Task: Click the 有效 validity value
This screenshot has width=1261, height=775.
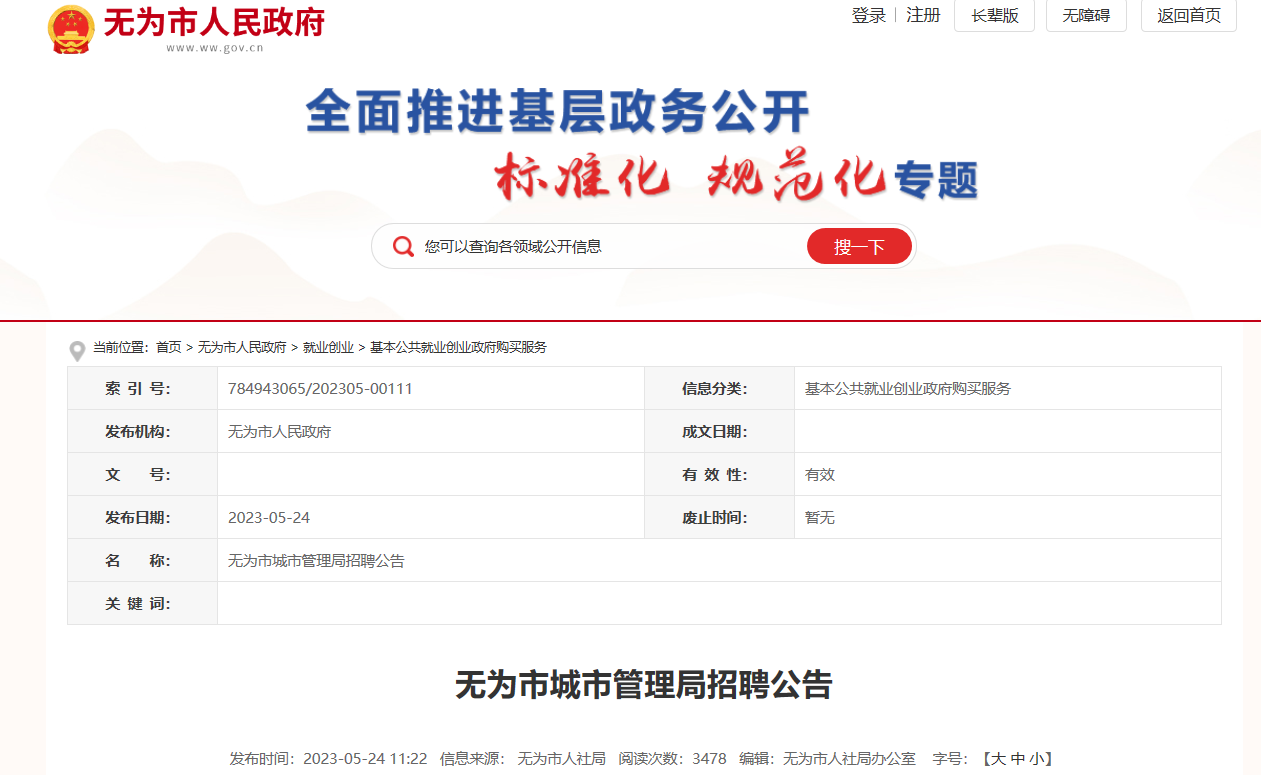Action: [x=820, y=475]
